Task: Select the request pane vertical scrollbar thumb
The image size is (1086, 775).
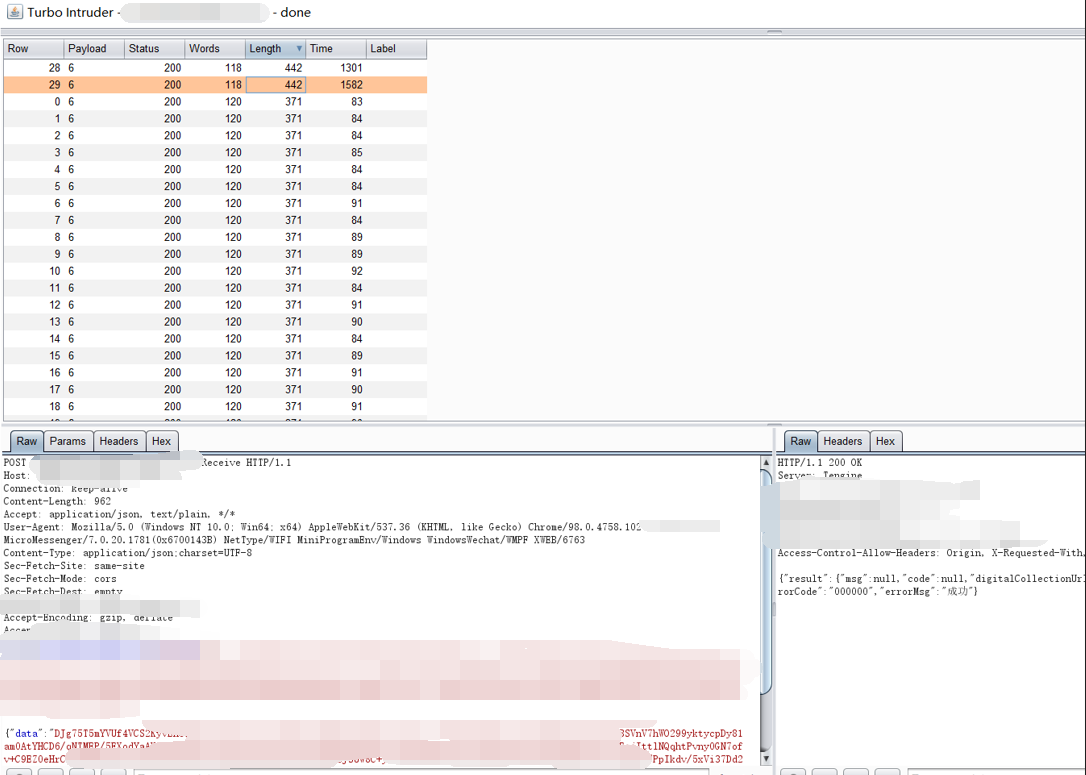Action: coord(766,582)
